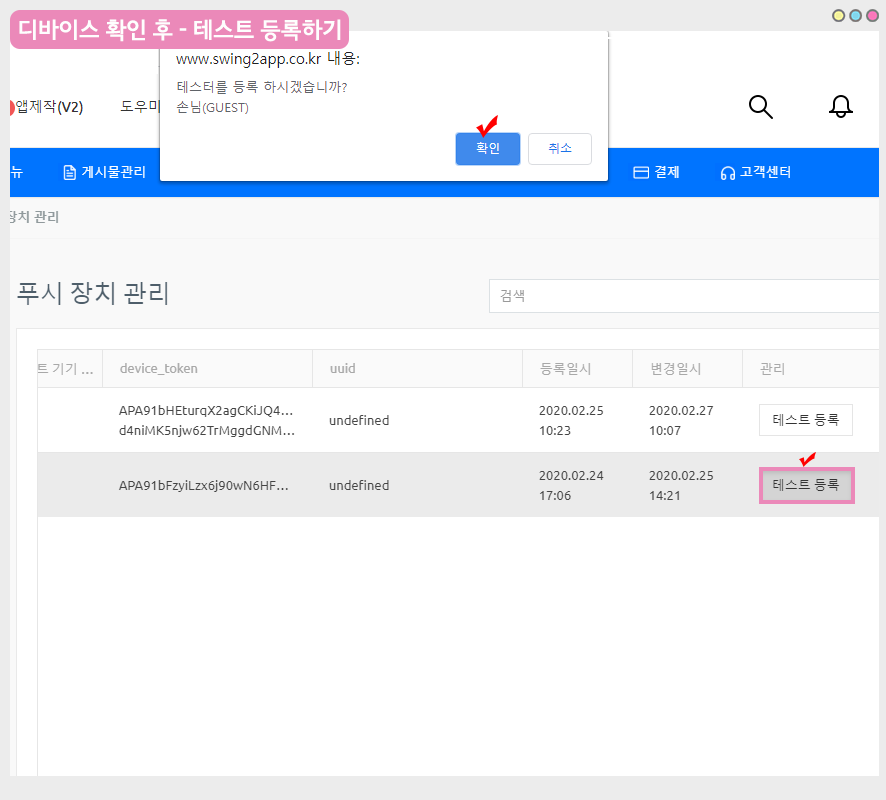Screen dimensions: 886x800
Task: Sort by the 등록일시 column header
Action: (x=565, y=369)
